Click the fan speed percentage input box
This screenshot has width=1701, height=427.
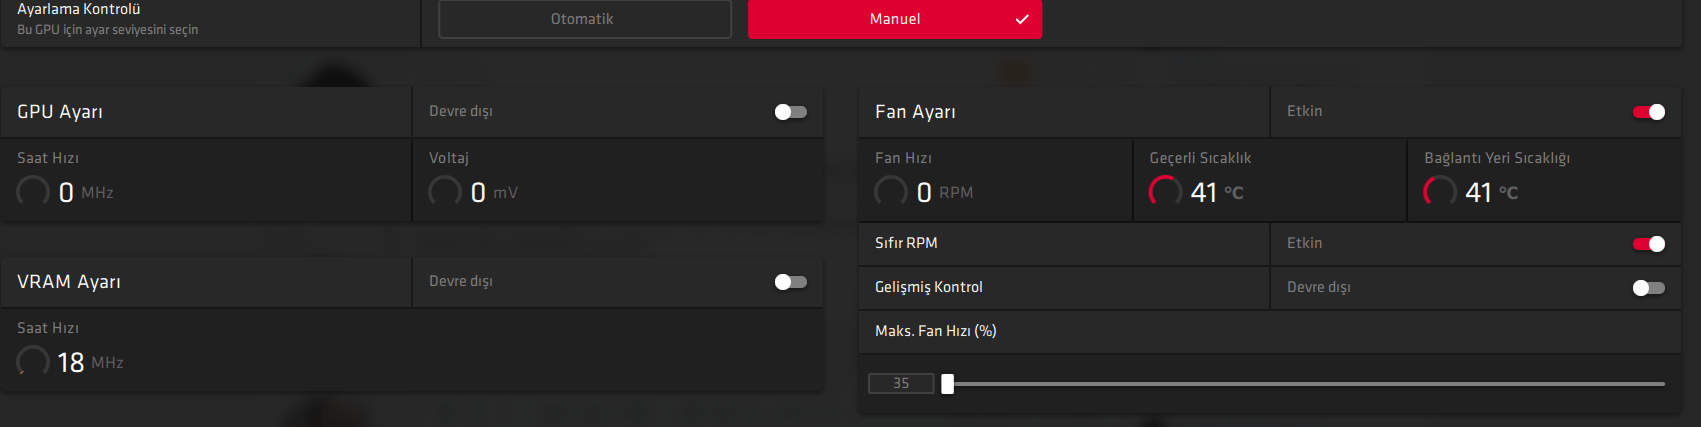click(x=901, y=383)
